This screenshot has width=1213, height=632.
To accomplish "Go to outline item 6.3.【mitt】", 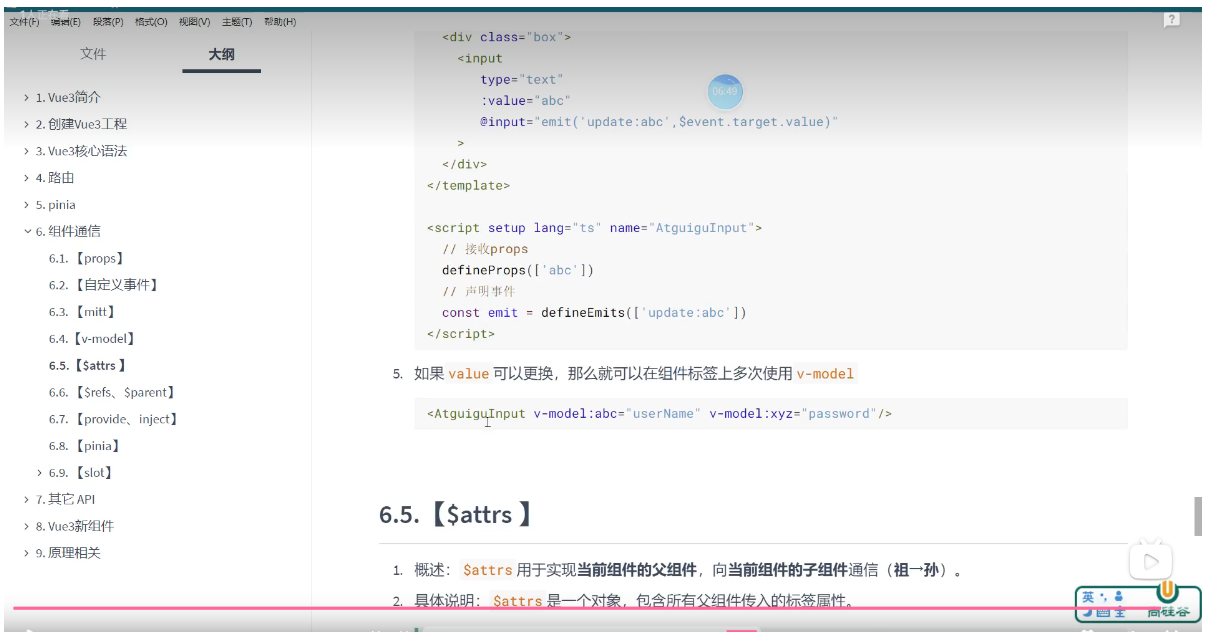I will [x=83, y=312].
